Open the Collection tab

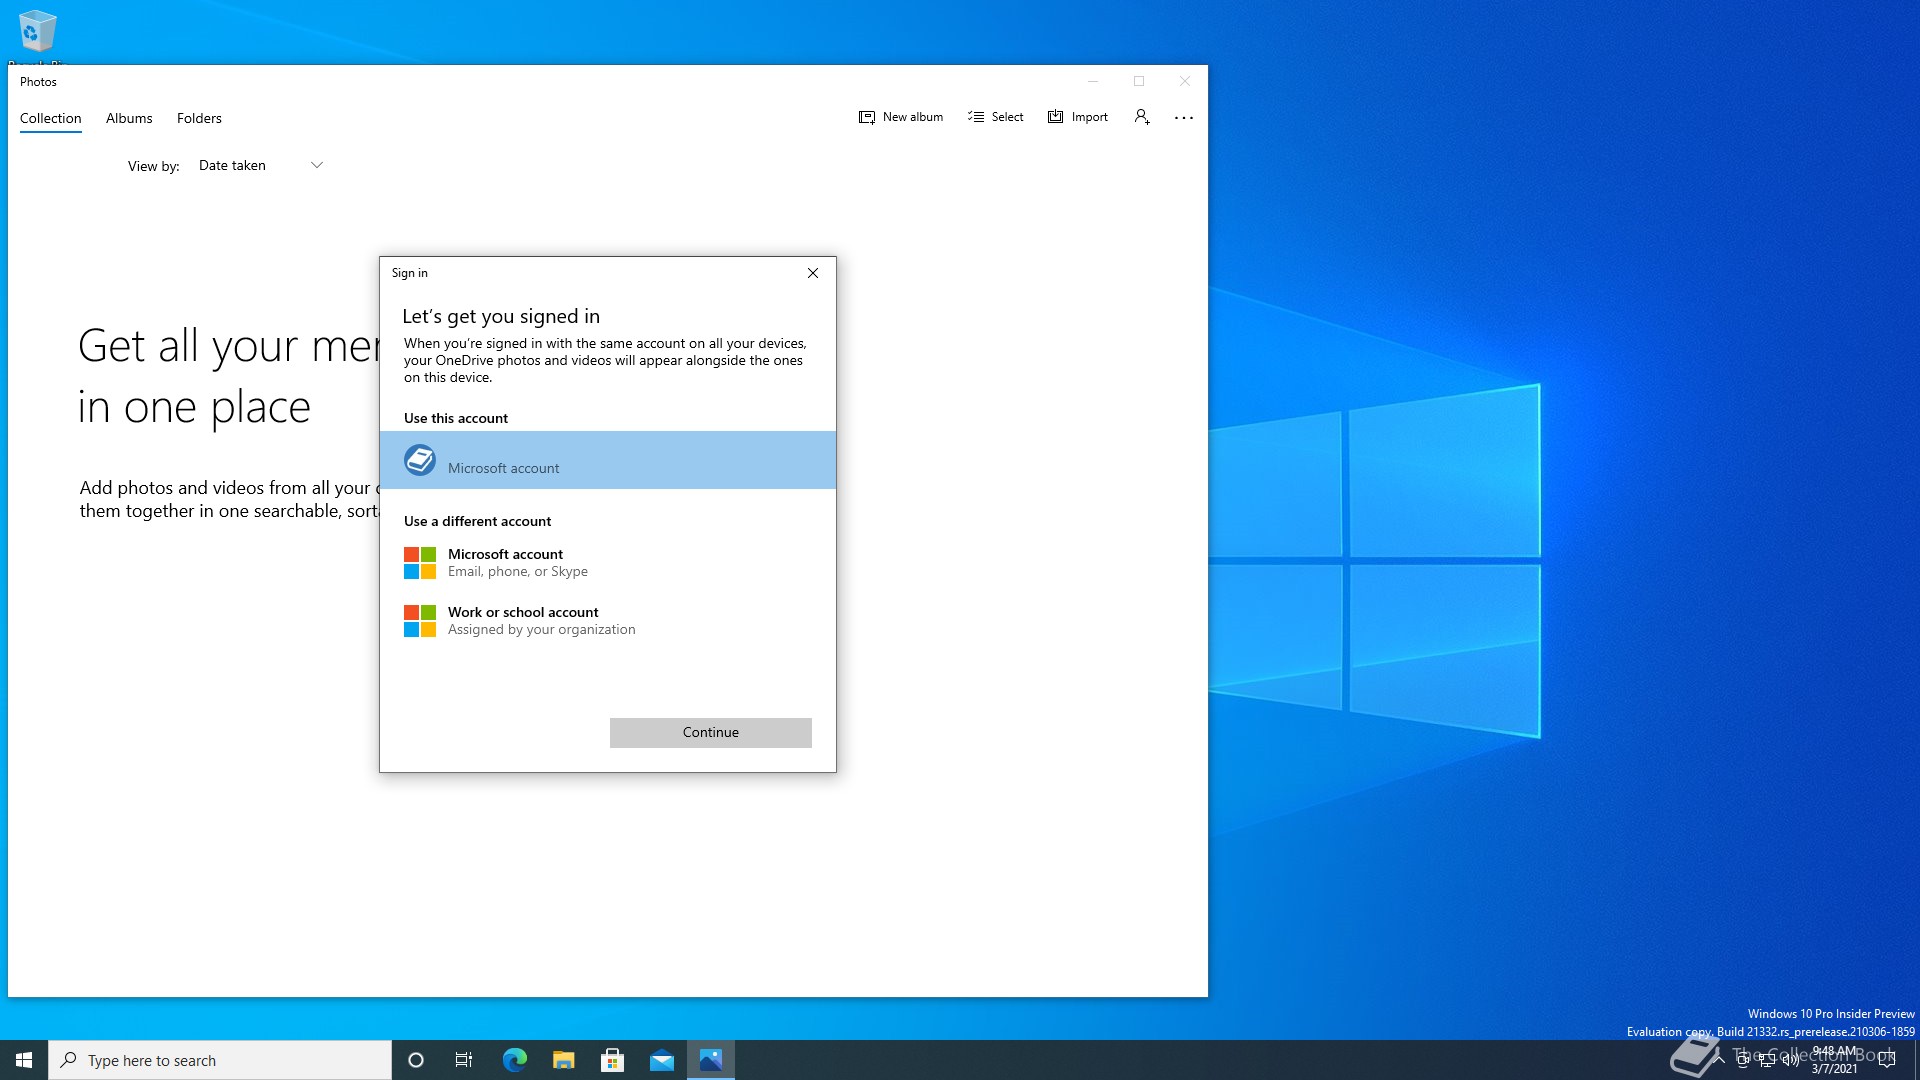pos(51,118)
